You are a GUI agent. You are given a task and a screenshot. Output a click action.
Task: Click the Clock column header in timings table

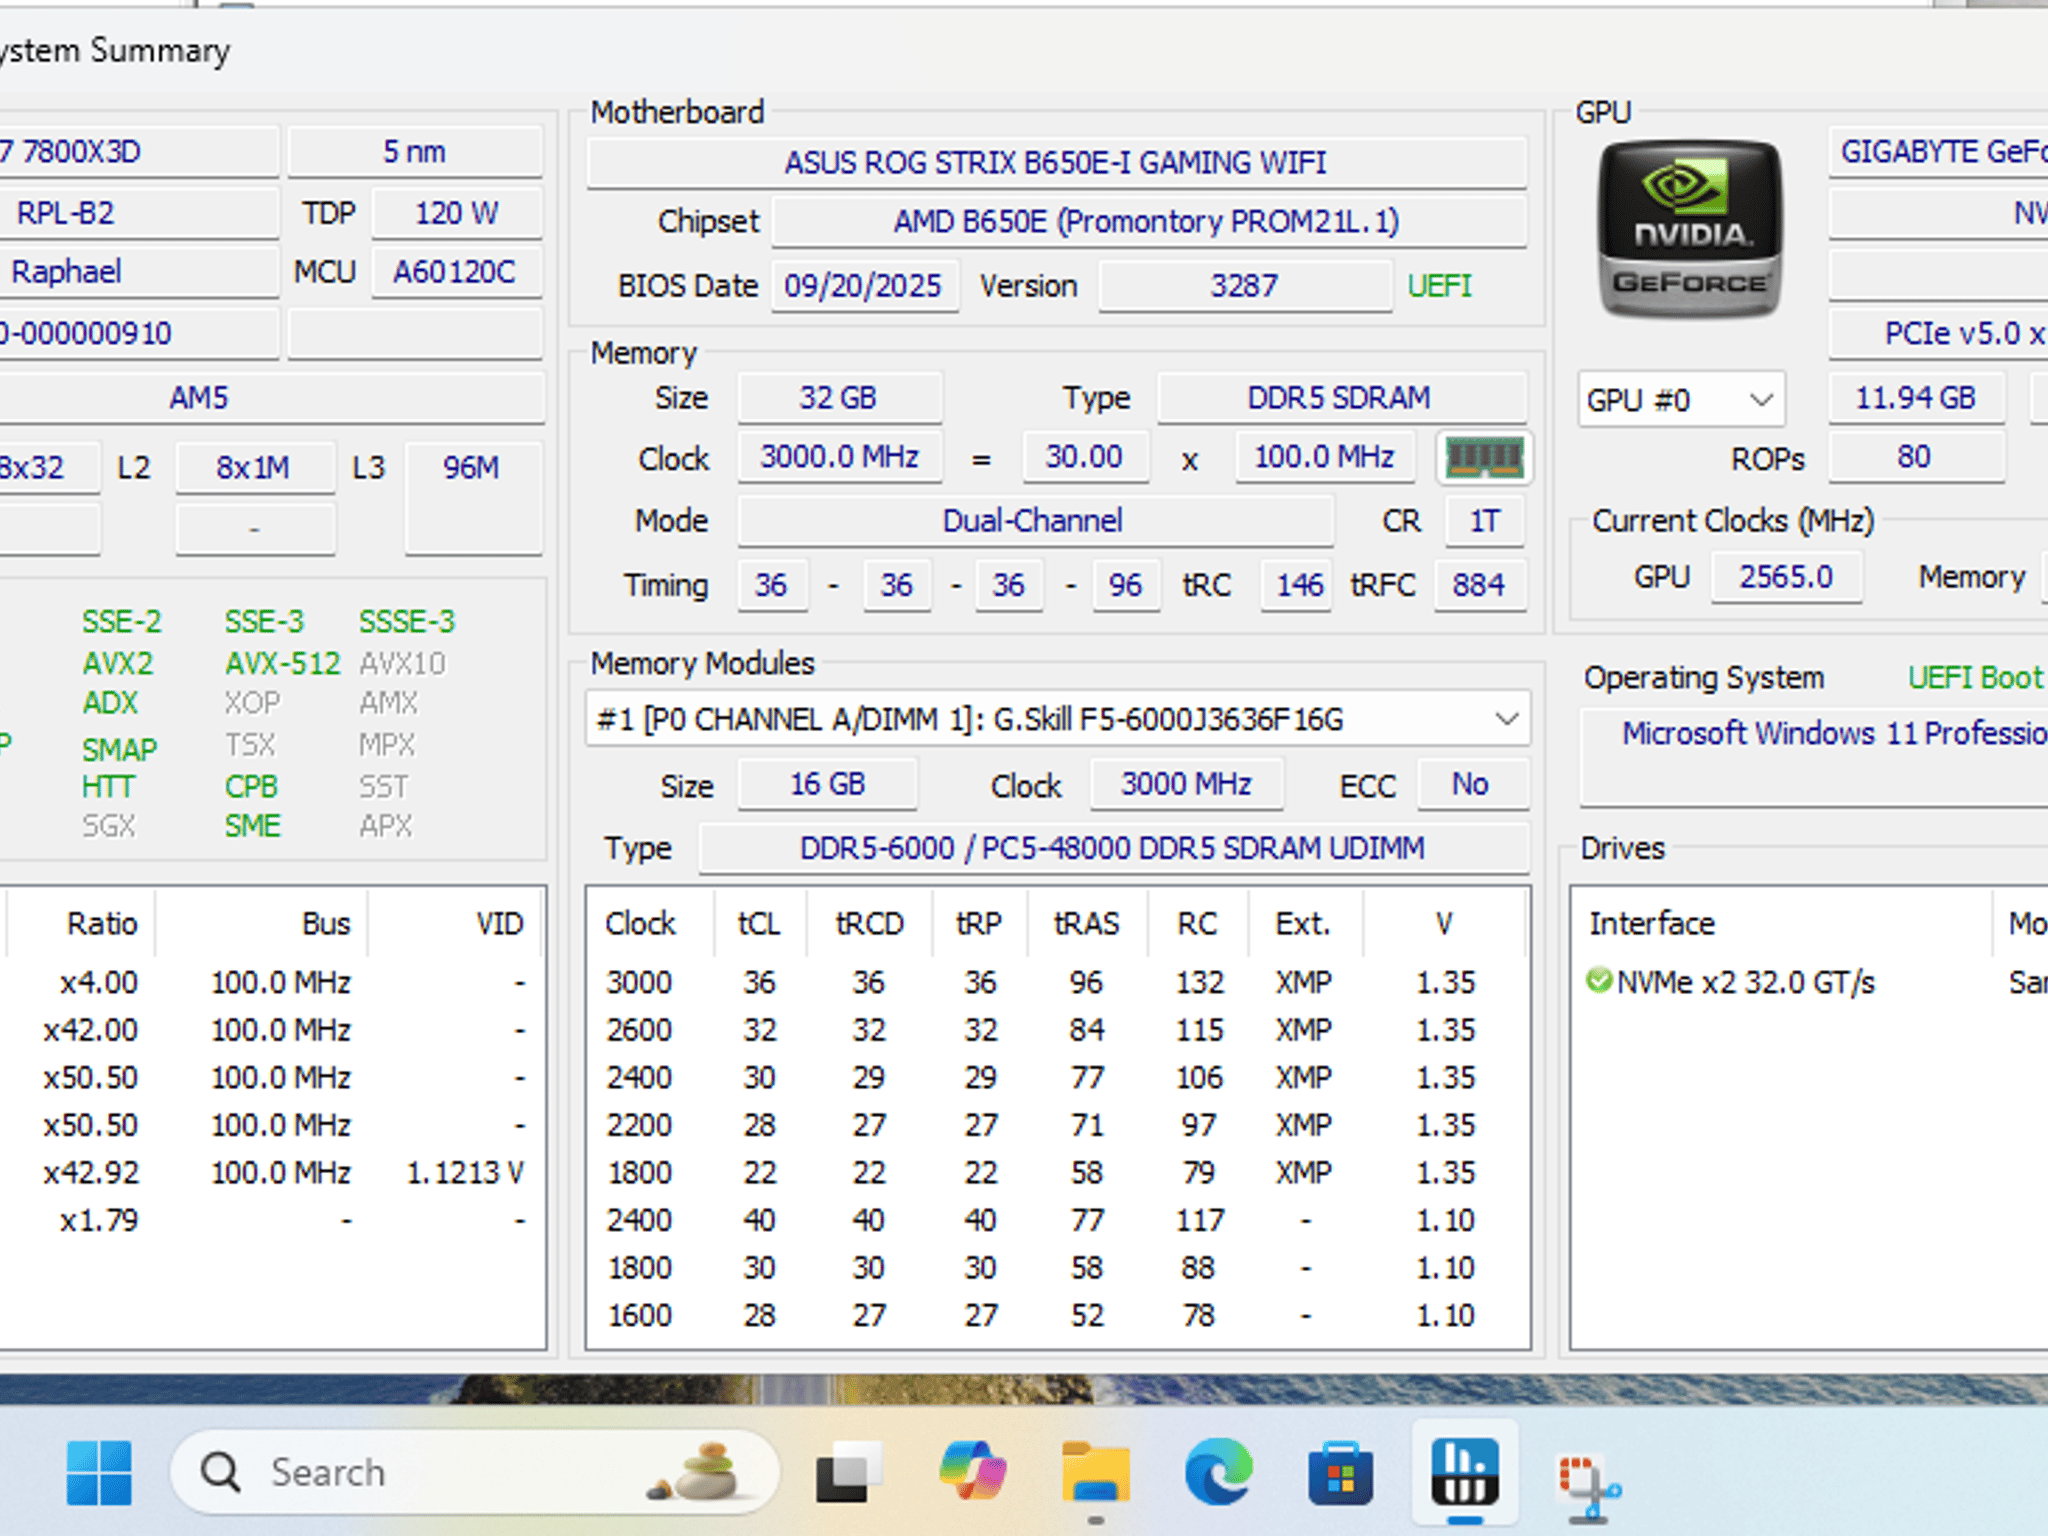641,923
